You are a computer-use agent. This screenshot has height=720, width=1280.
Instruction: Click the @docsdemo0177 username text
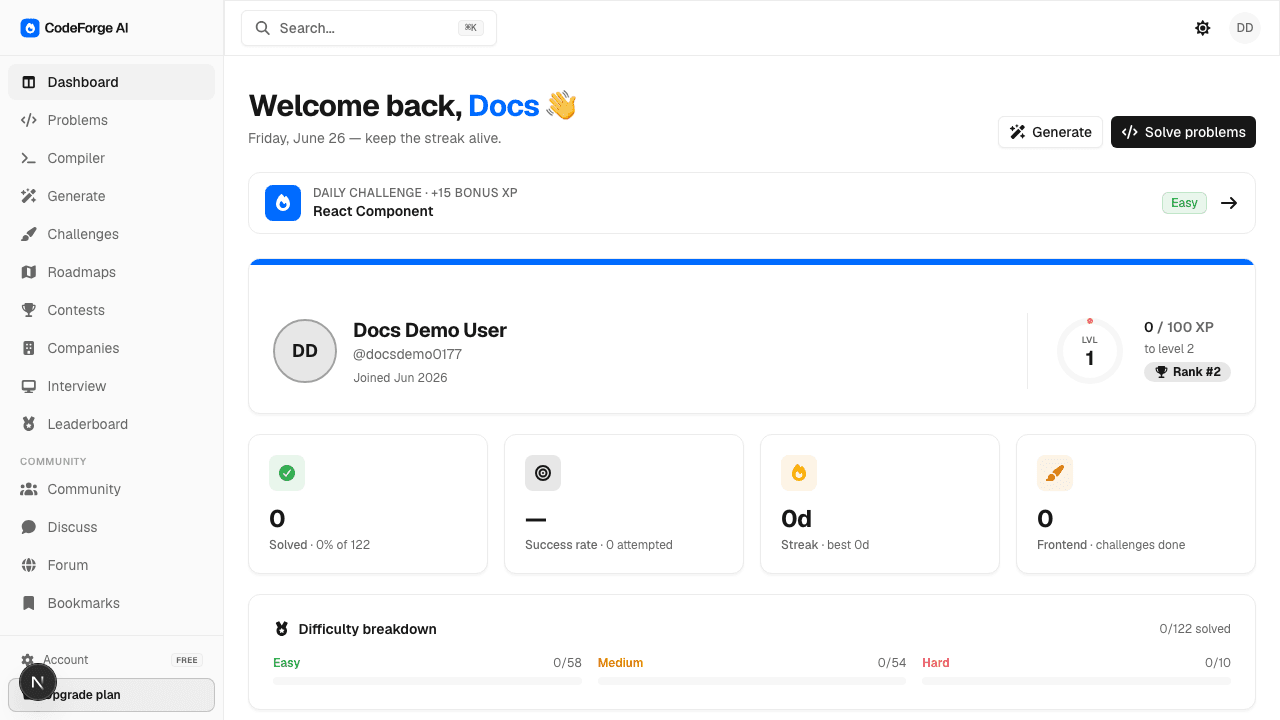[408, 354]
